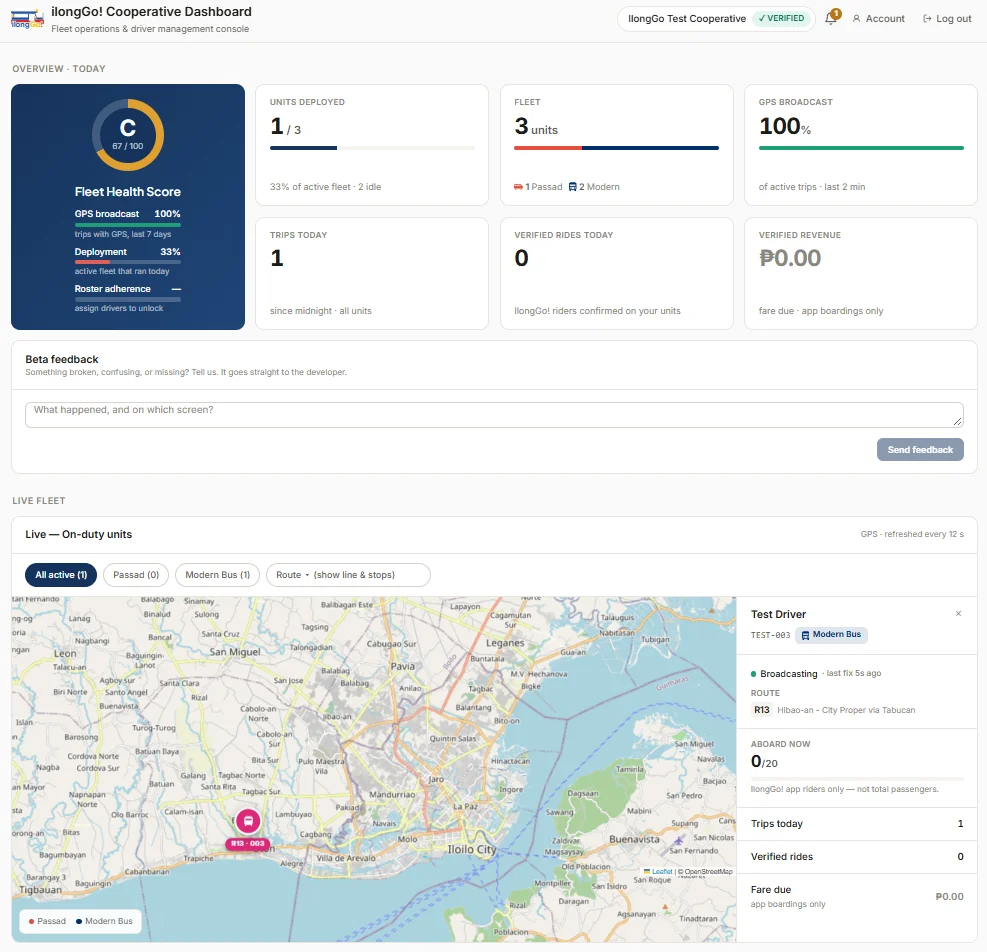987x952 pixels.
Task: Click the GPS broadcast 100% health metric
Action: coord(128,223)
